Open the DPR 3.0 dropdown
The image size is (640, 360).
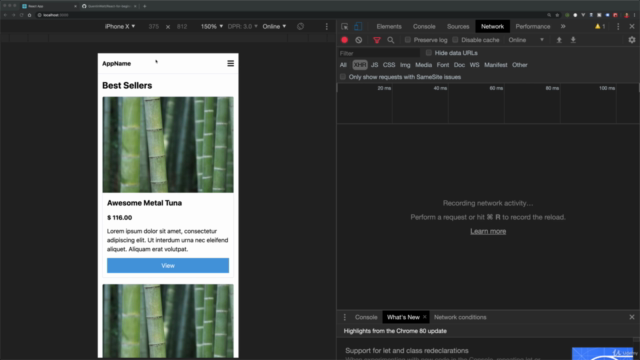pos(243,27)
